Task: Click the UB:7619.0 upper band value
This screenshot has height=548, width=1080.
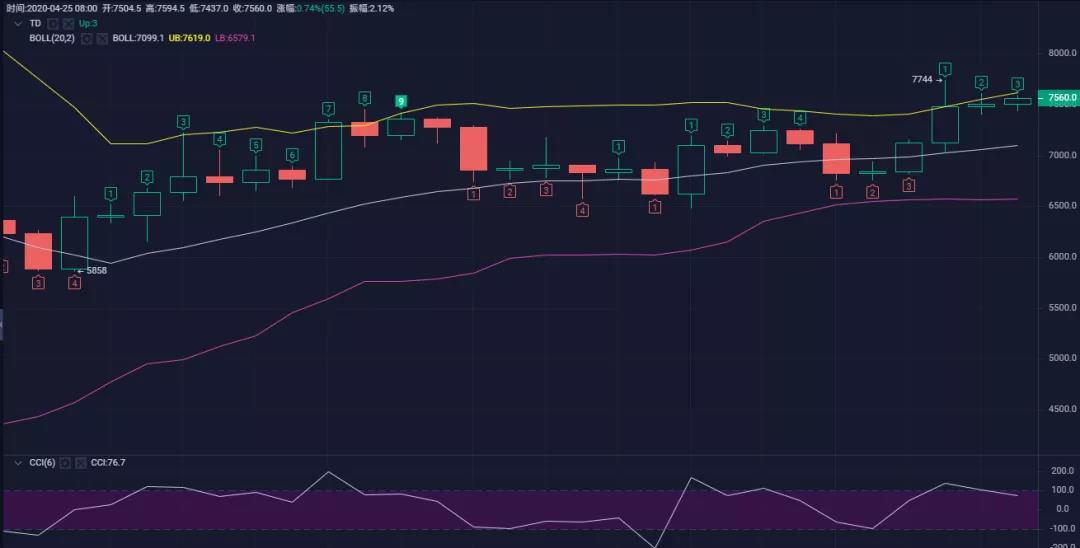Action: coord(189,38)
